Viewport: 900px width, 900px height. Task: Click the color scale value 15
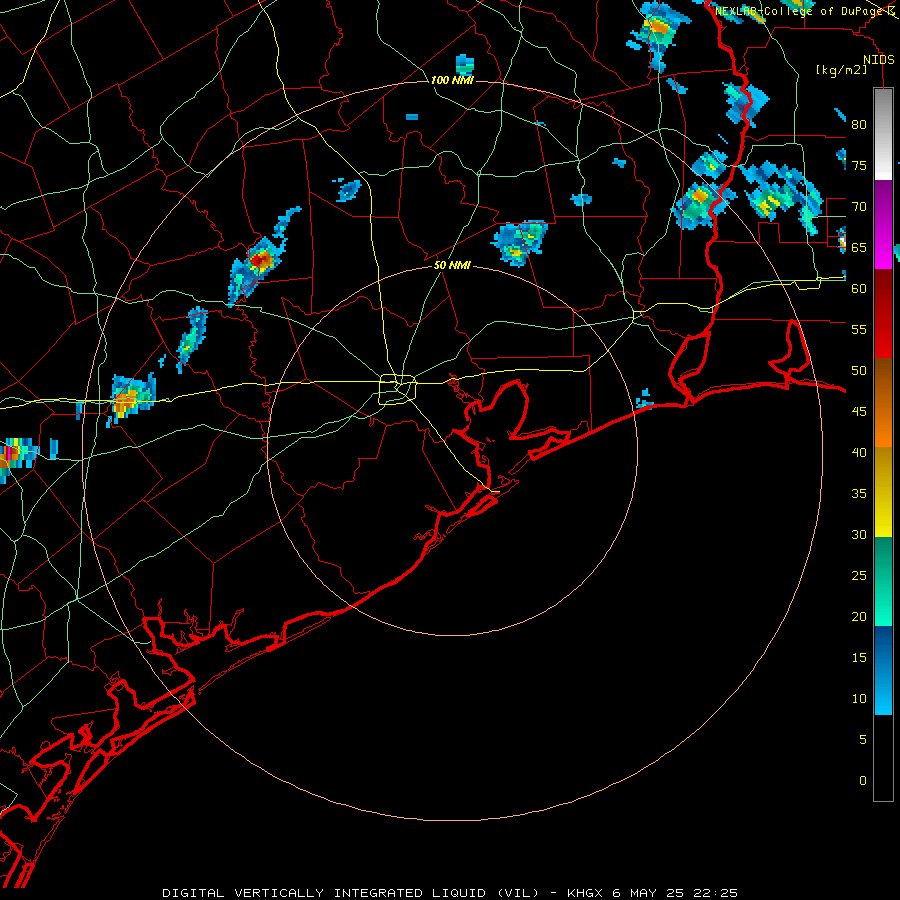coord(859,657)
